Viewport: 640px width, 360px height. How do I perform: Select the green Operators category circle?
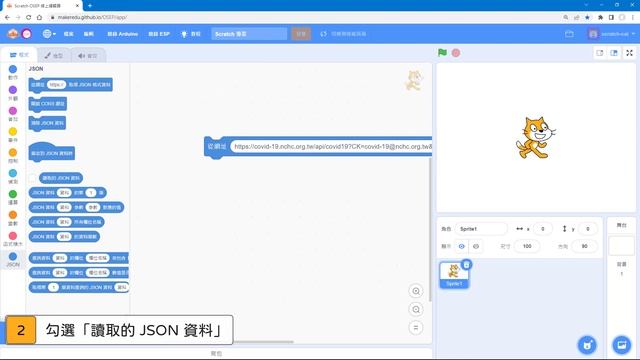click(13, 194)
